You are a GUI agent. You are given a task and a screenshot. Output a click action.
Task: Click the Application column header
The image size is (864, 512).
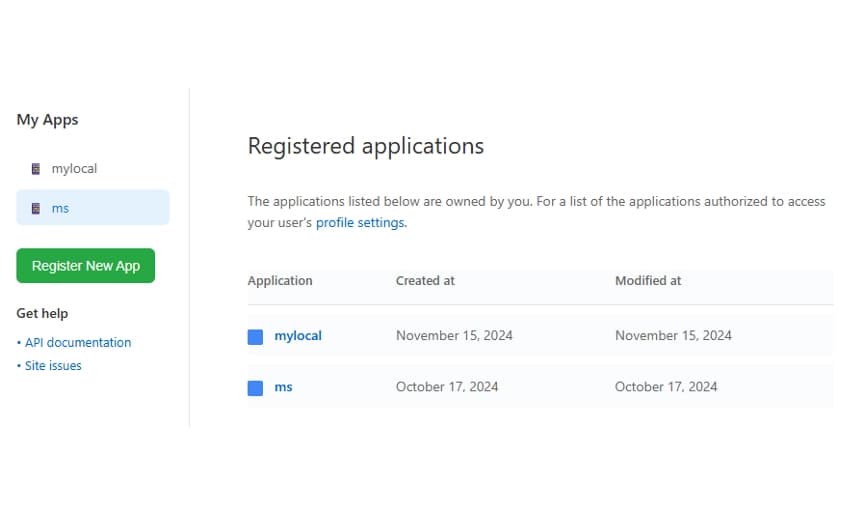280,281
